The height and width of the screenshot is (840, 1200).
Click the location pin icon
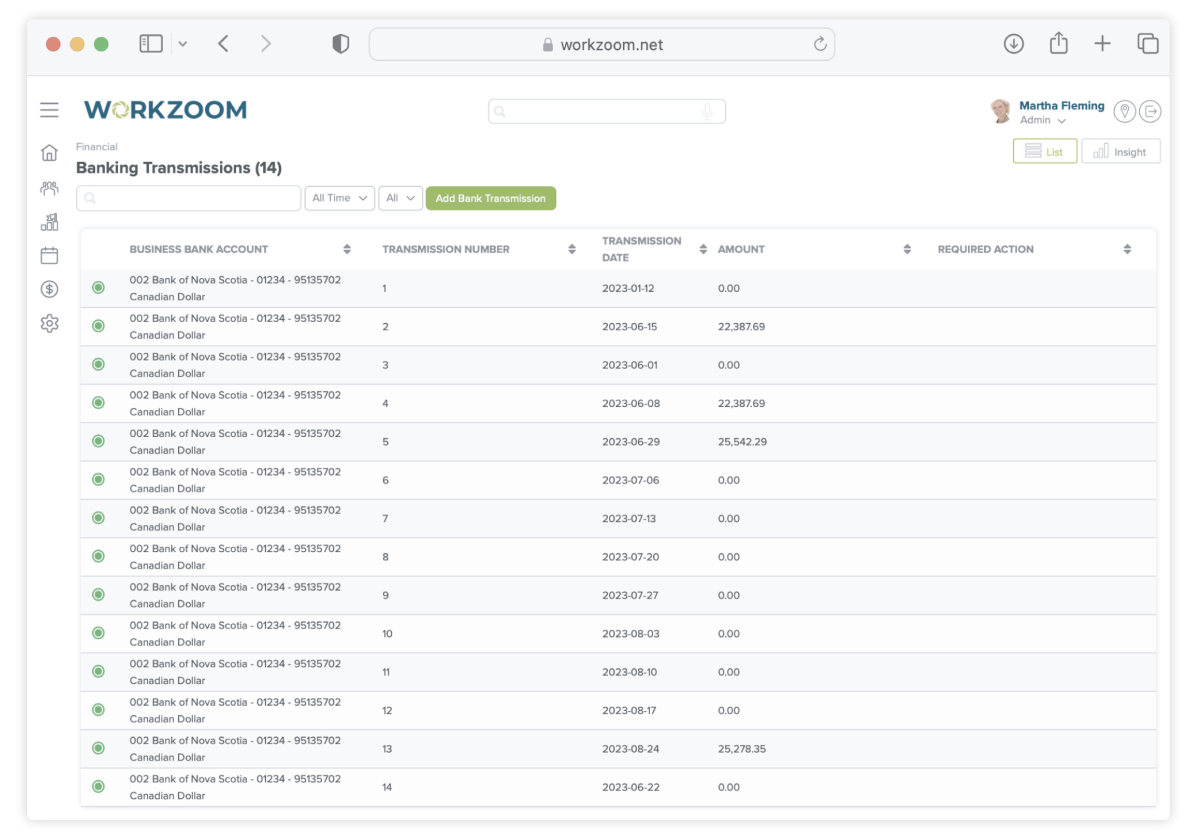tap(1124, 111)
